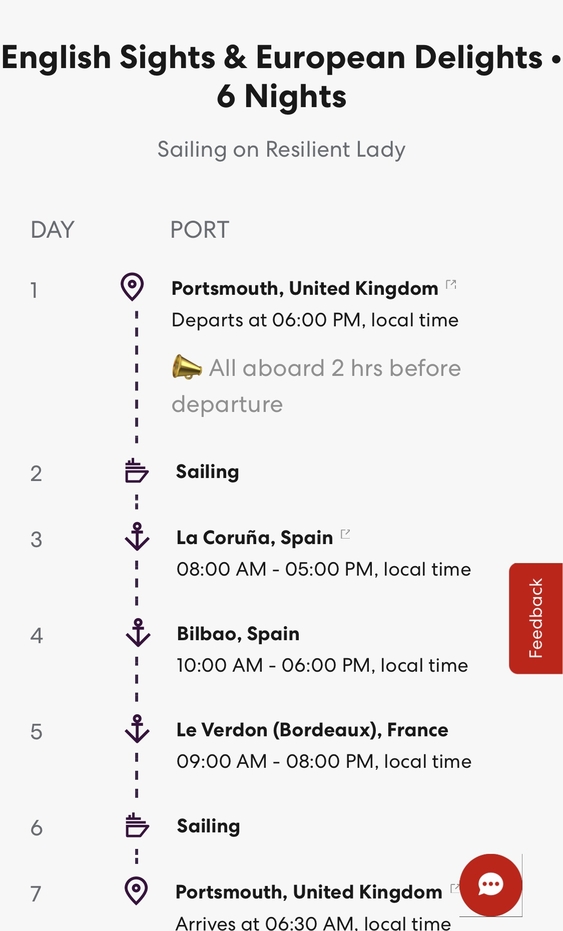The width and height of the screenshot is (563, 931).
Task: Select Le Verdon (Bordeaux), France entry
Action: tap(312, 730)
